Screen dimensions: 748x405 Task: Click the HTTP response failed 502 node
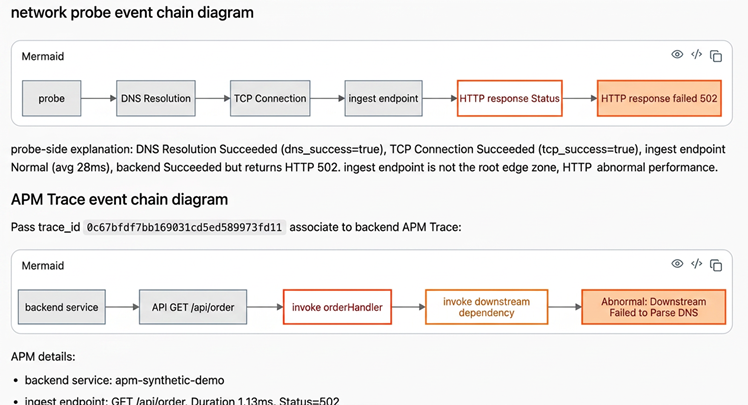click(659, 98)
